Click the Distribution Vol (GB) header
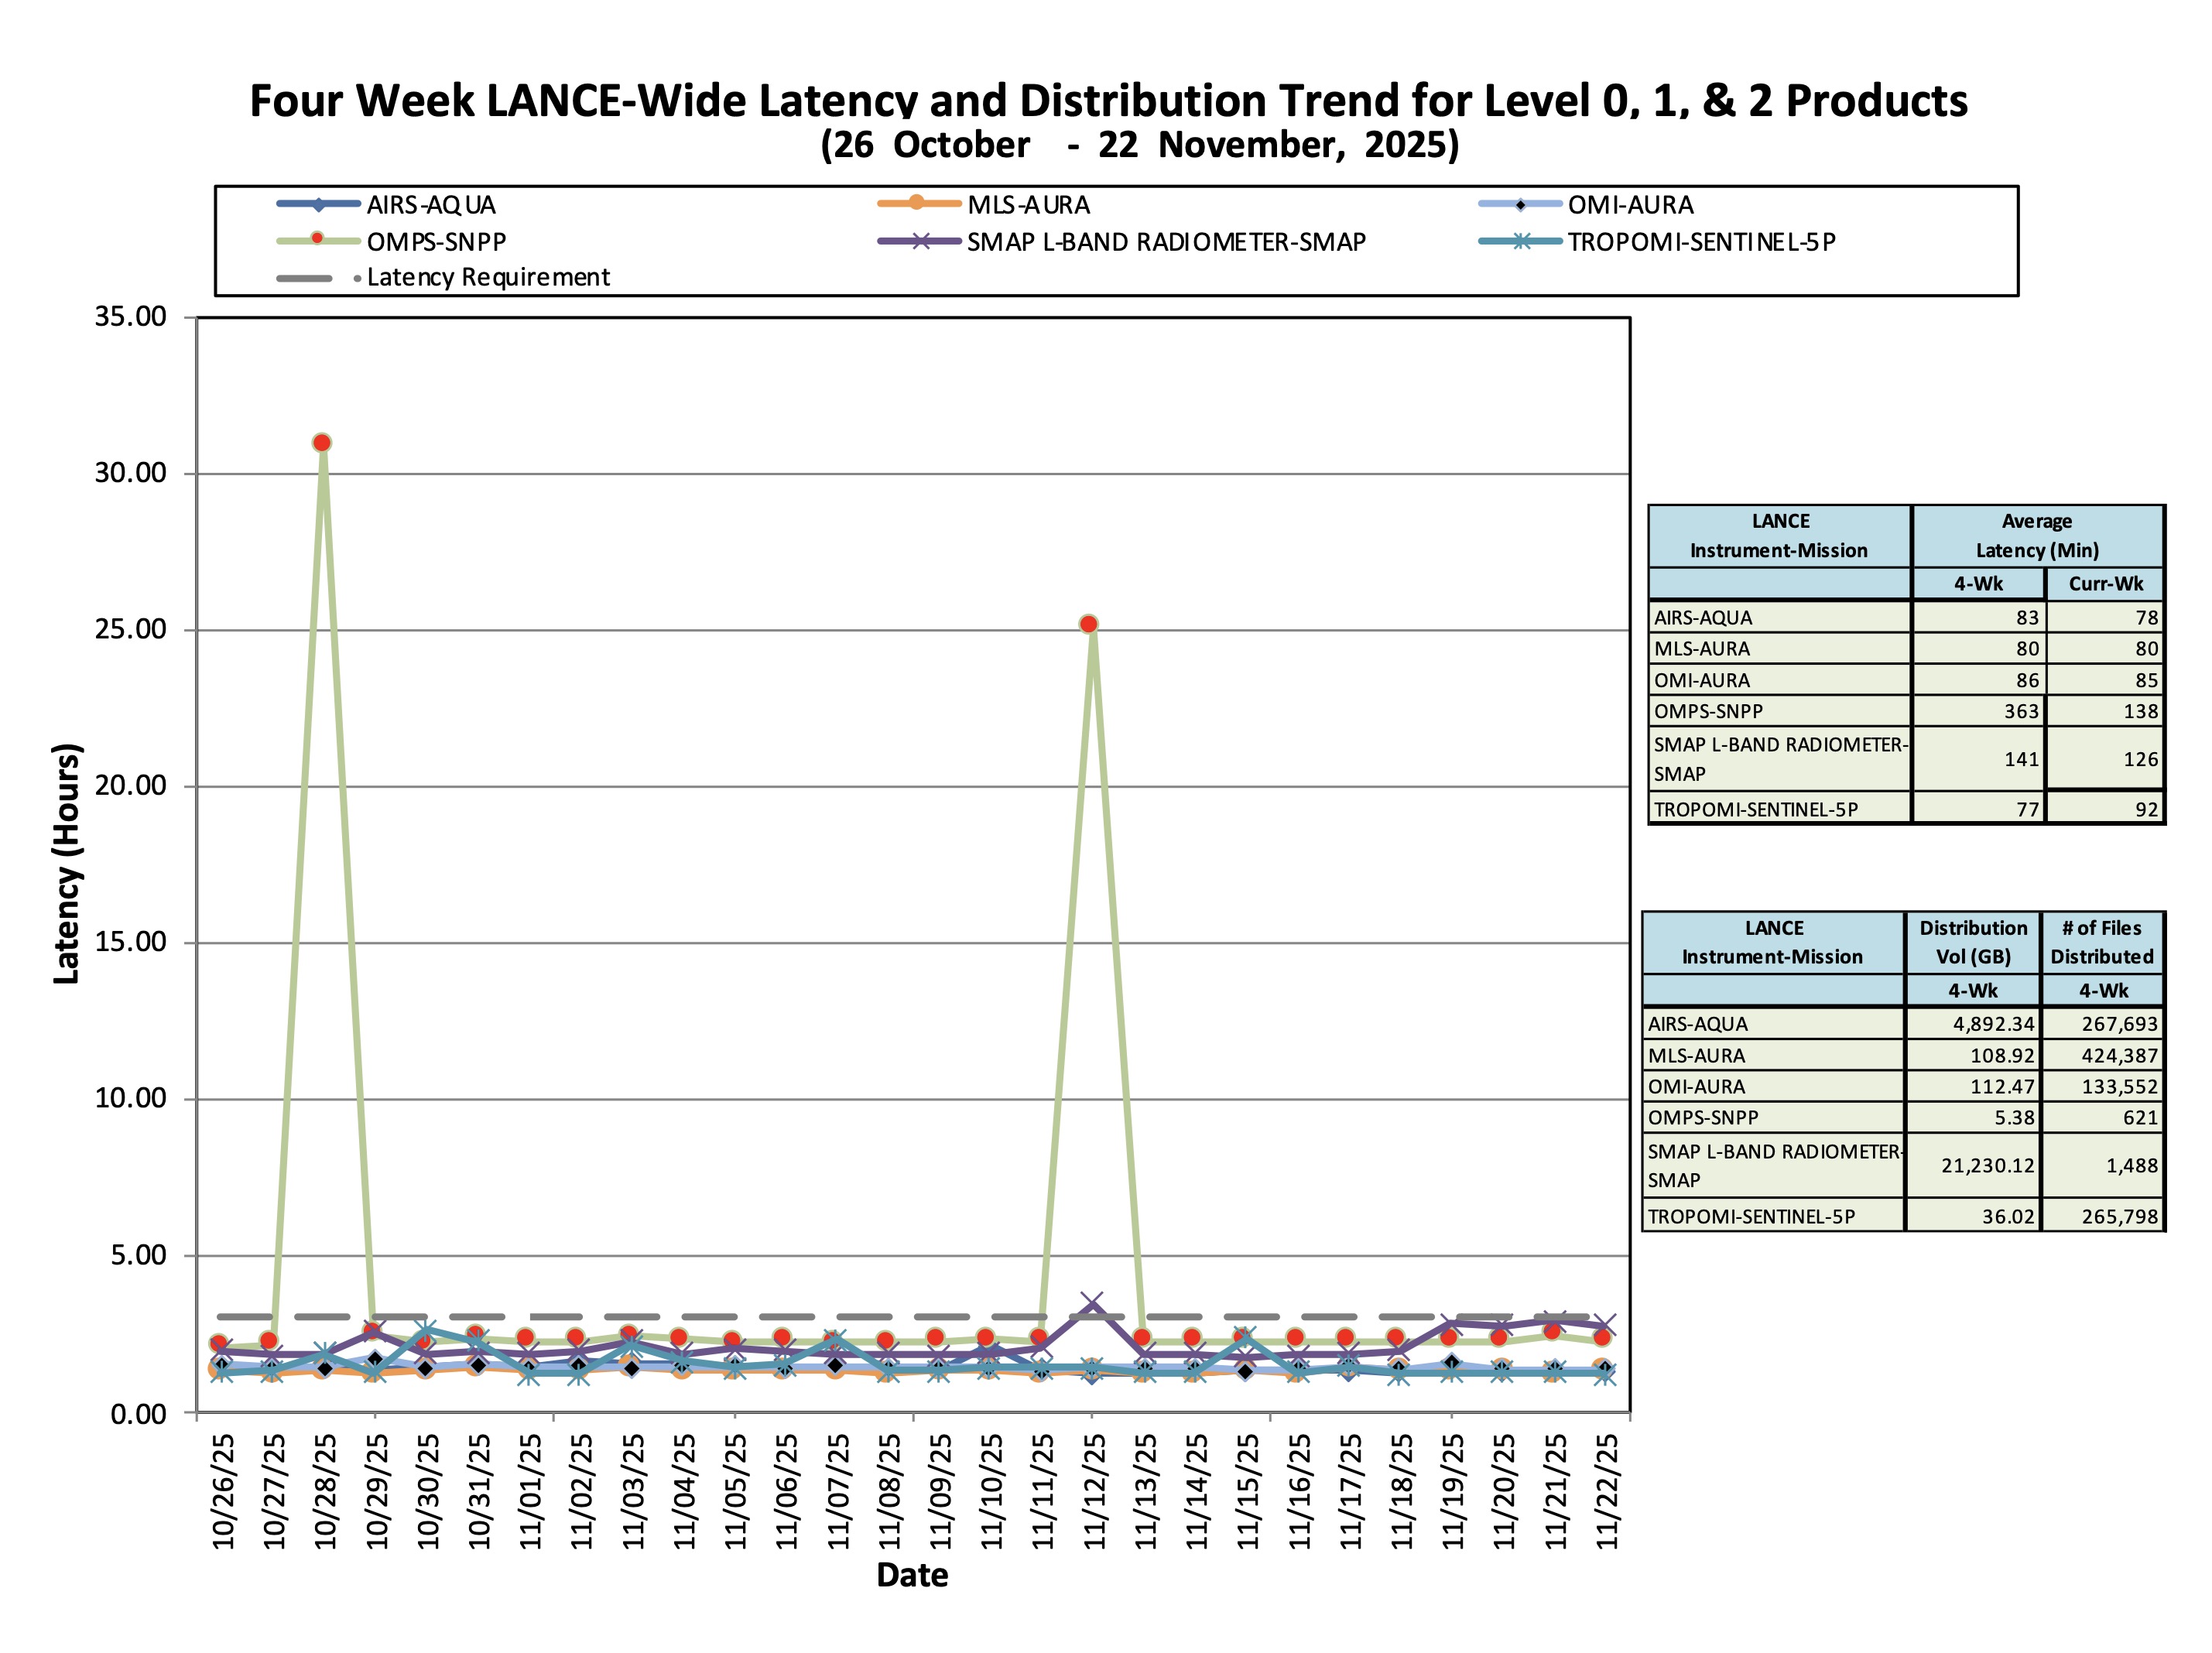The image size is (2212, 1653). (x=1972, y=942)
